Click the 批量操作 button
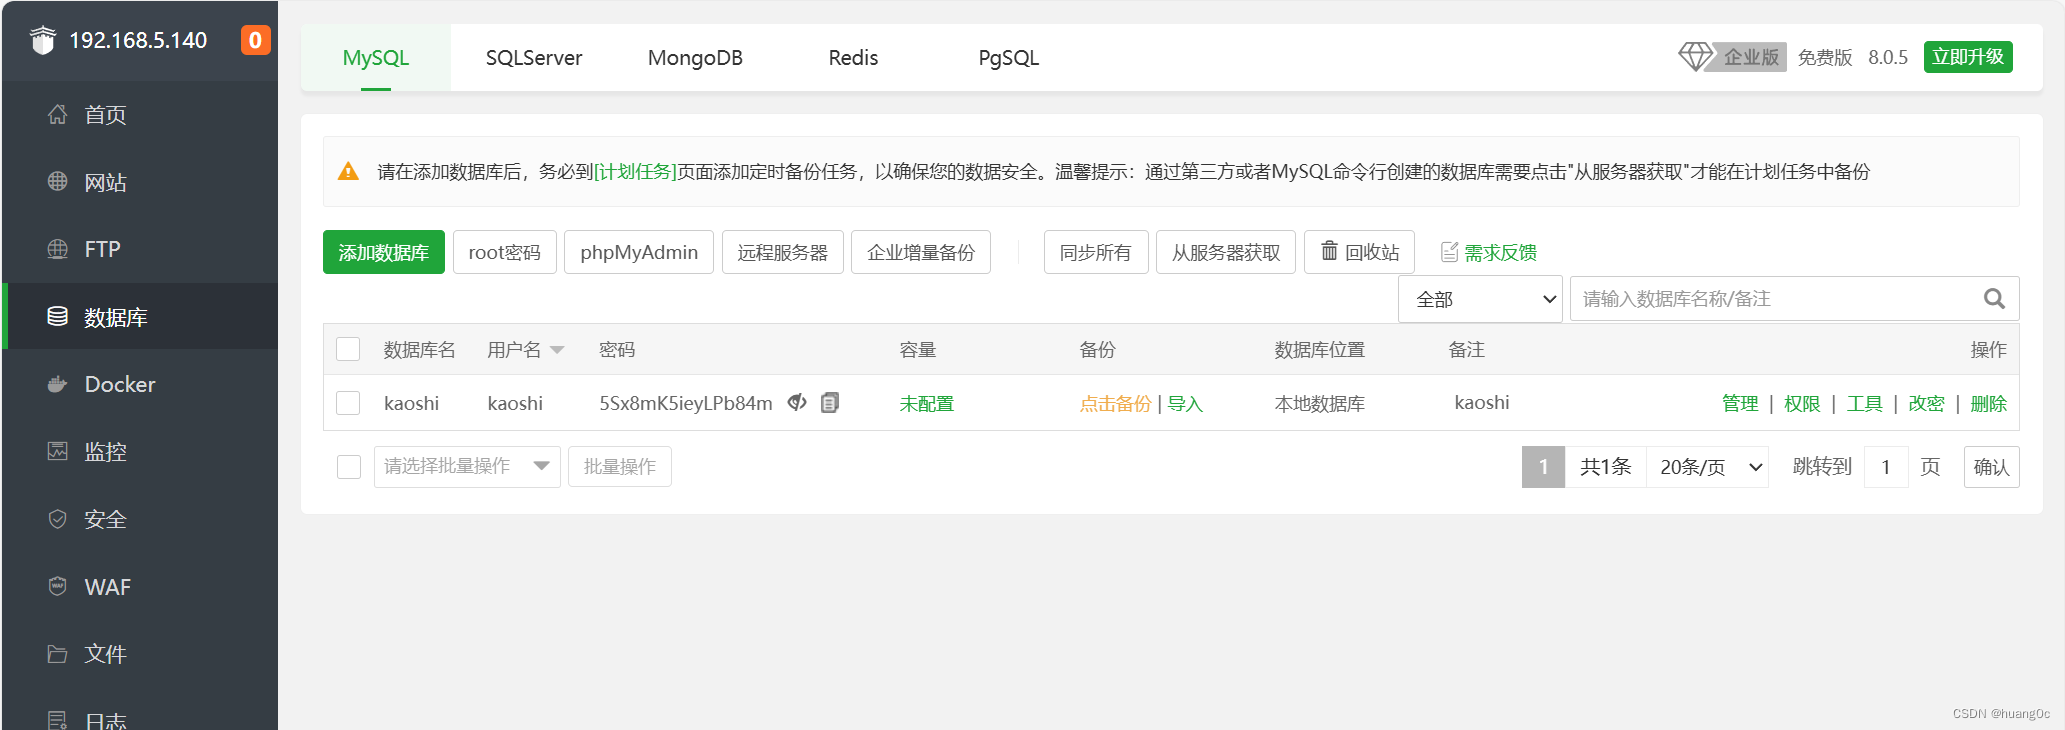The image size is (2065, 730). pos(620,467)
